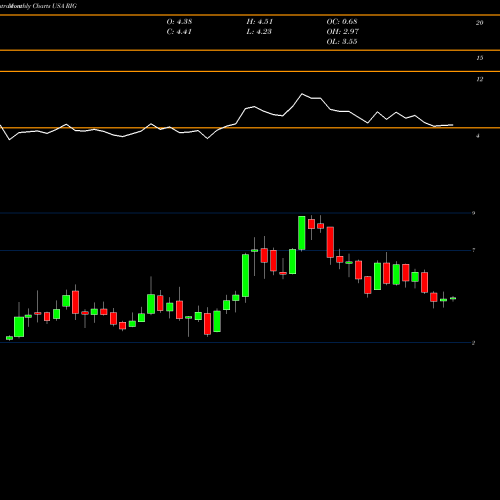Click the indicator axis label '15'
The width and height of the screenshot is (500, 500).
click(479, 58)
